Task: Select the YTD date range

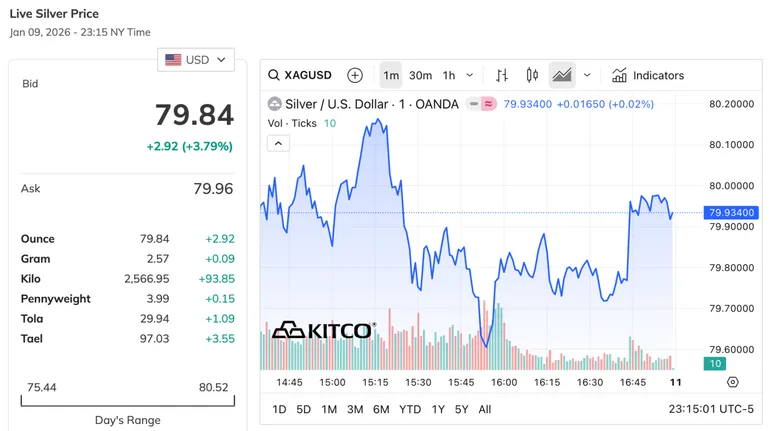Action: tap(410, 409)
